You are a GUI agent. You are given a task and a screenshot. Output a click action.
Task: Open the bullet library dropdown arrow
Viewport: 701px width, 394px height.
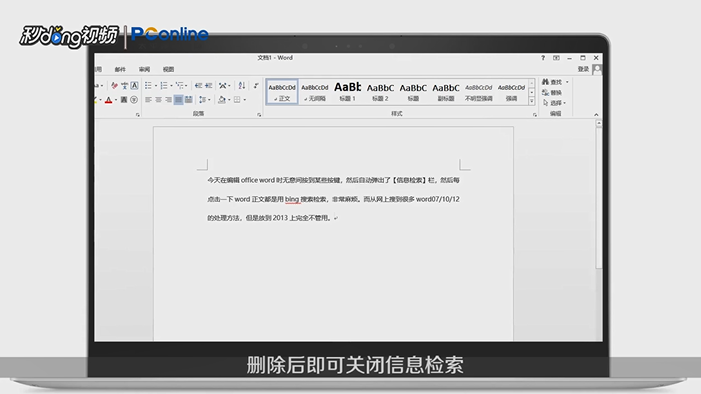(x=155, y=85)
